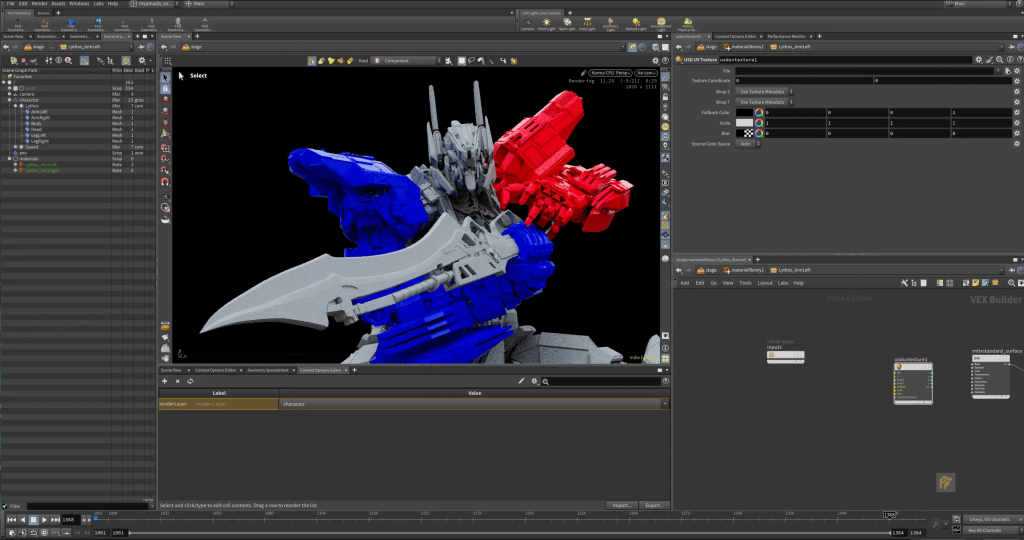1024x540 pixels.
Task: Select the Point Light shelf tool
Action: (546, 23)
